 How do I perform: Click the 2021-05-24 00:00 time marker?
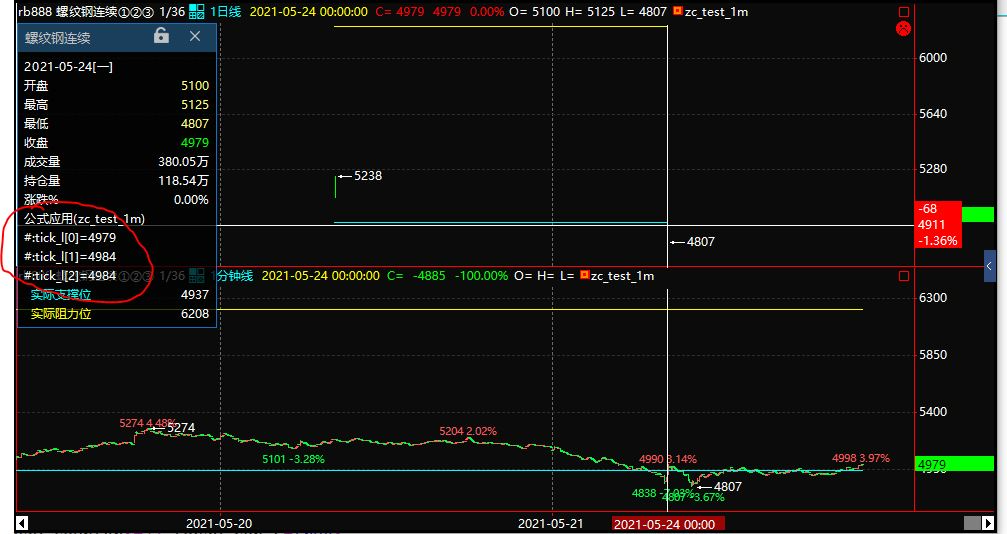(x=663, y=524)
